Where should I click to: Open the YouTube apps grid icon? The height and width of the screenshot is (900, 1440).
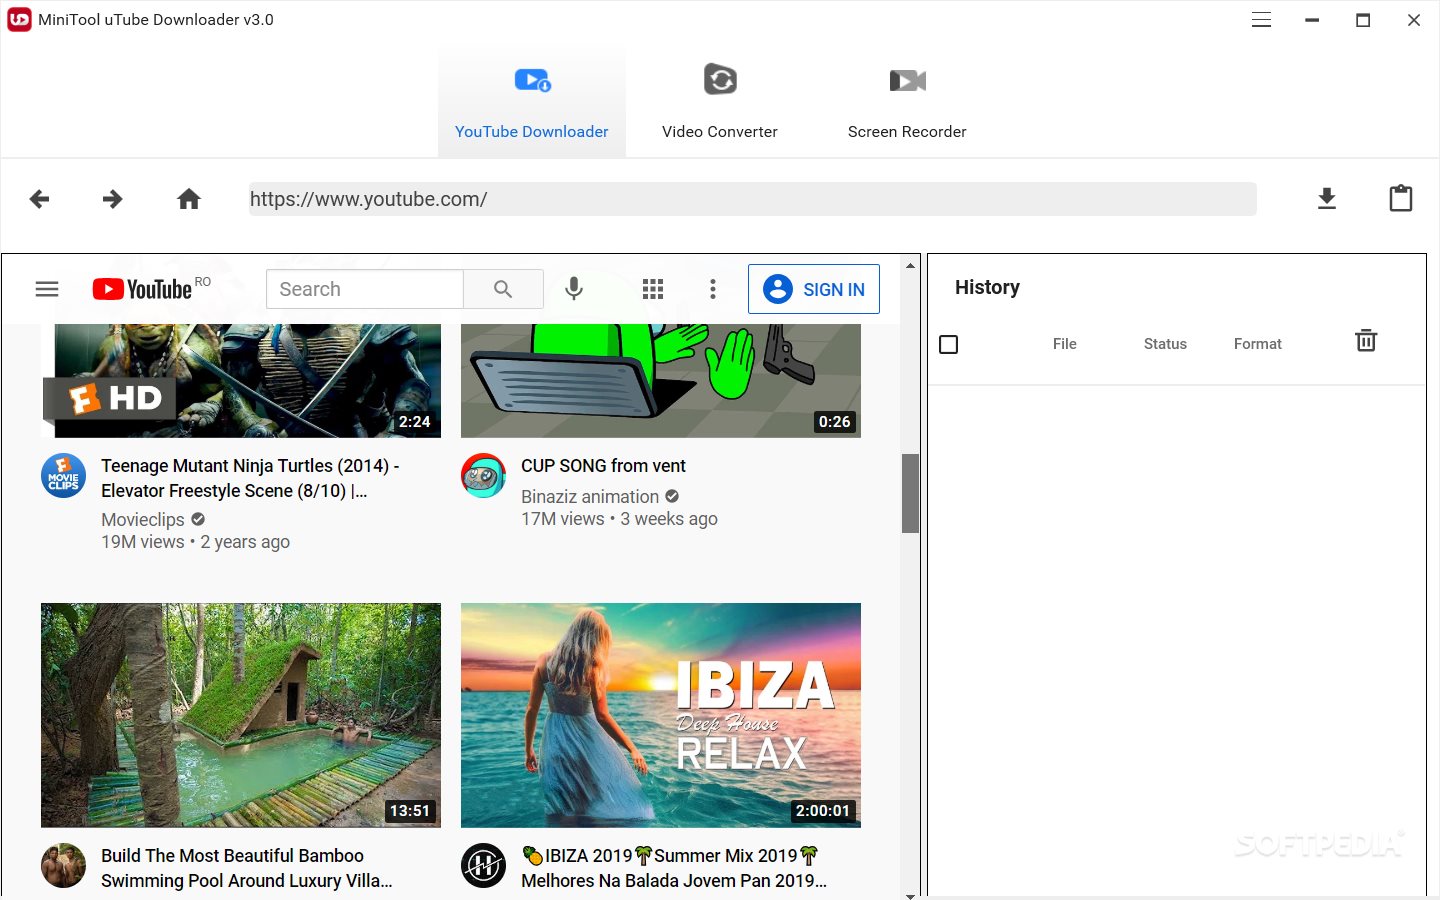(653, 289)
